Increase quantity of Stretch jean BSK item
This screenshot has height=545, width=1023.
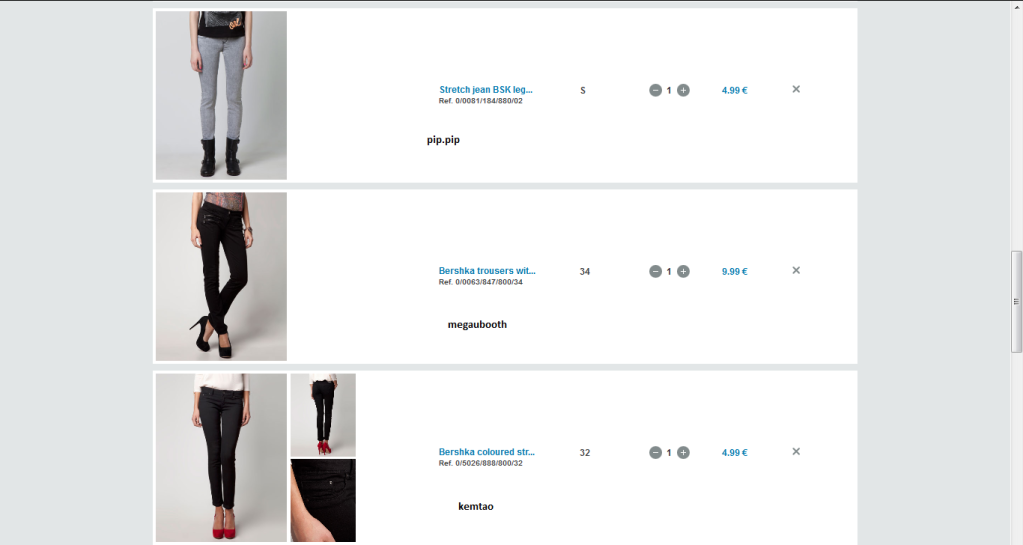coord(683,90)
